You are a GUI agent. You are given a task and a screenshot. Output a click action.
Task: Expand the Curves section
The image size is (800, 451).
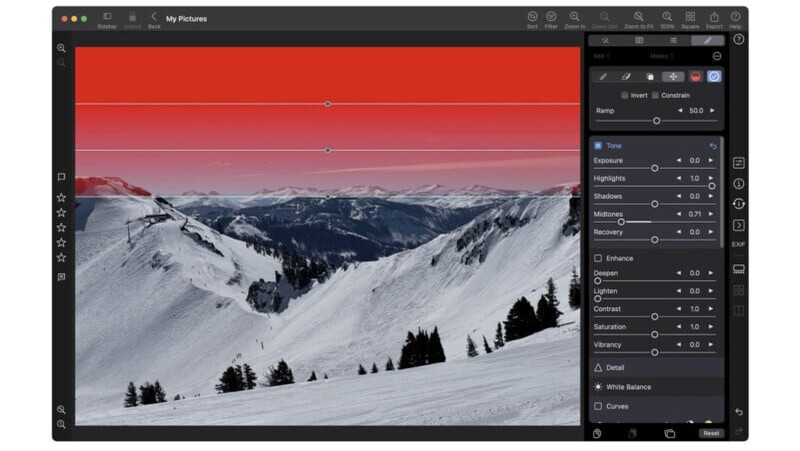coord(617,406)
